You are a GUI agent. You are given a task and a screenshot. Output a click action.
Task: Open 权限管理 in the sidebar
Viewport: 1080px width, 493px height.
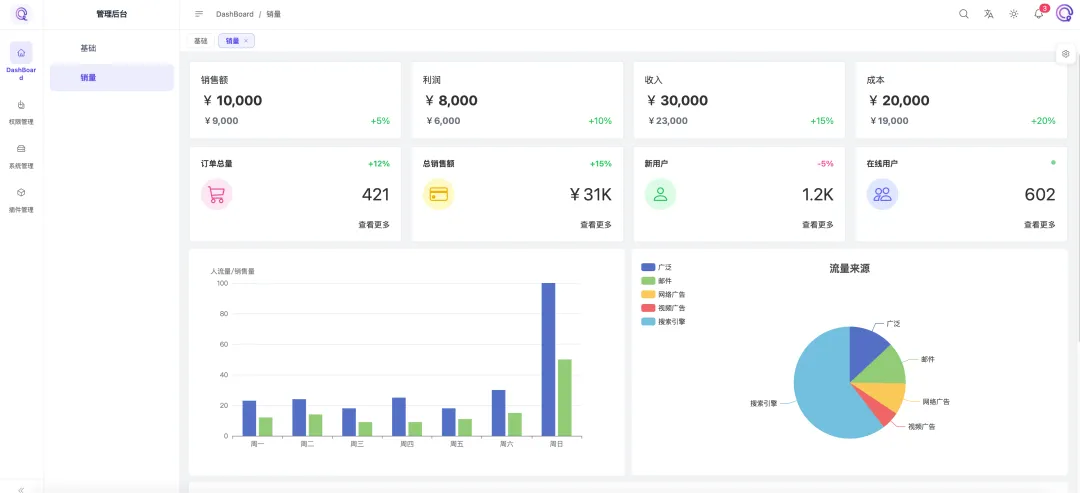(x=21, y=112)
